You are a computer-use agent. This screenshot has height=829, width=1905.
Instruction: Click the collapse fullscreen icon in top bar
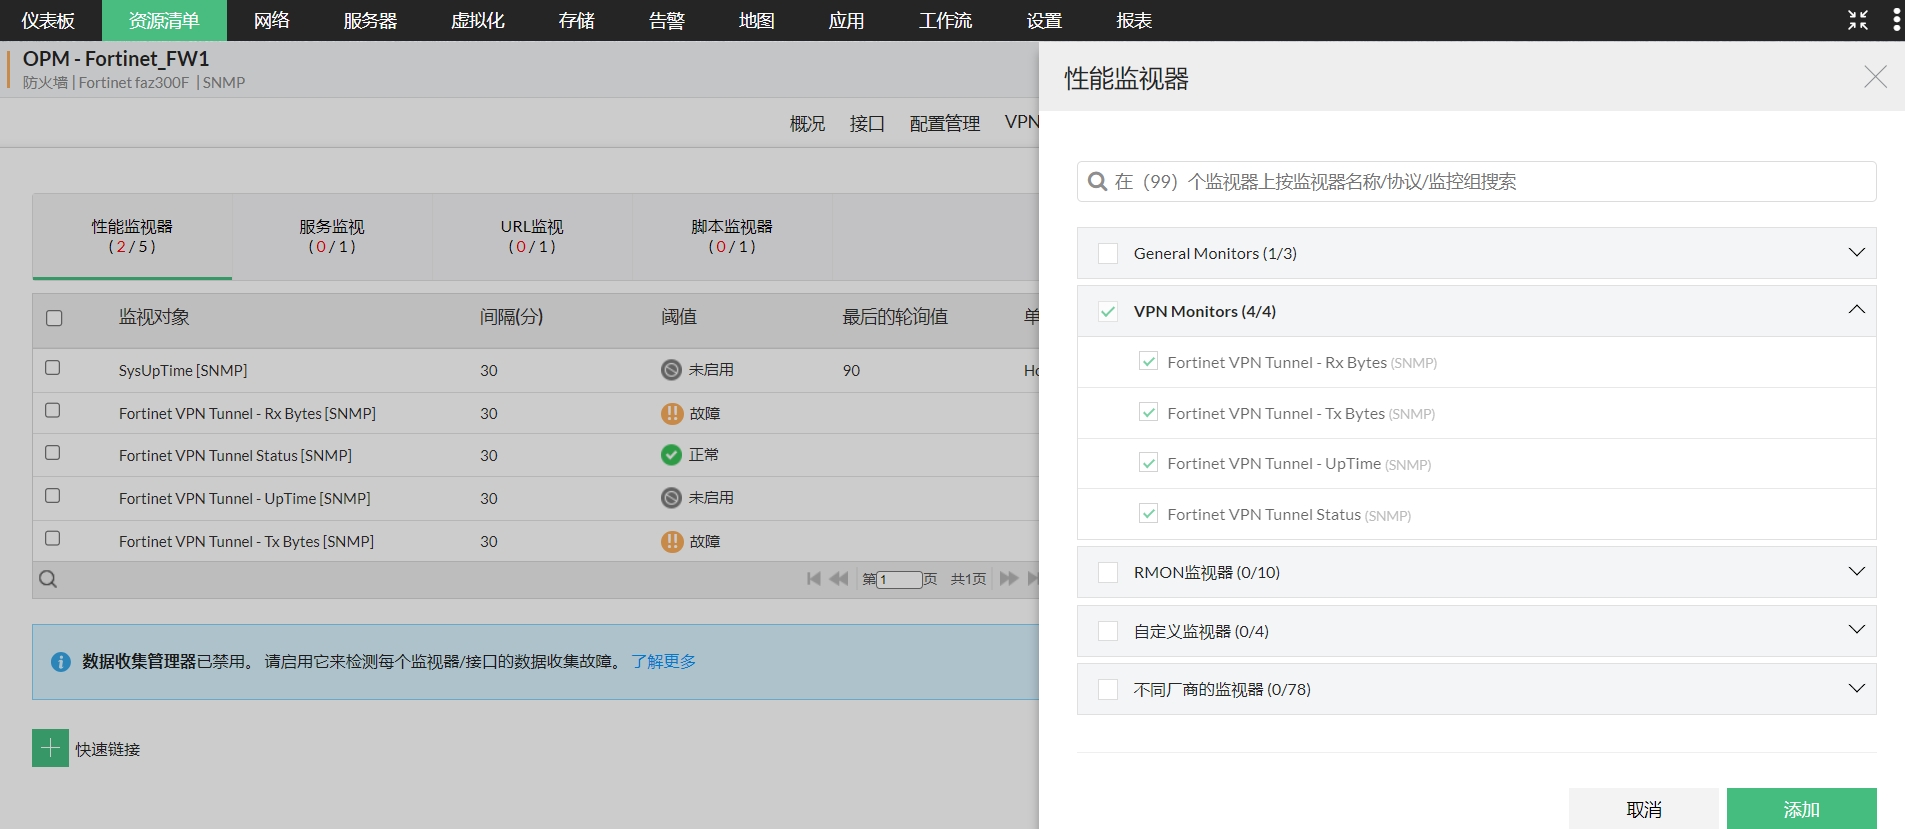tap(1858, 20)
